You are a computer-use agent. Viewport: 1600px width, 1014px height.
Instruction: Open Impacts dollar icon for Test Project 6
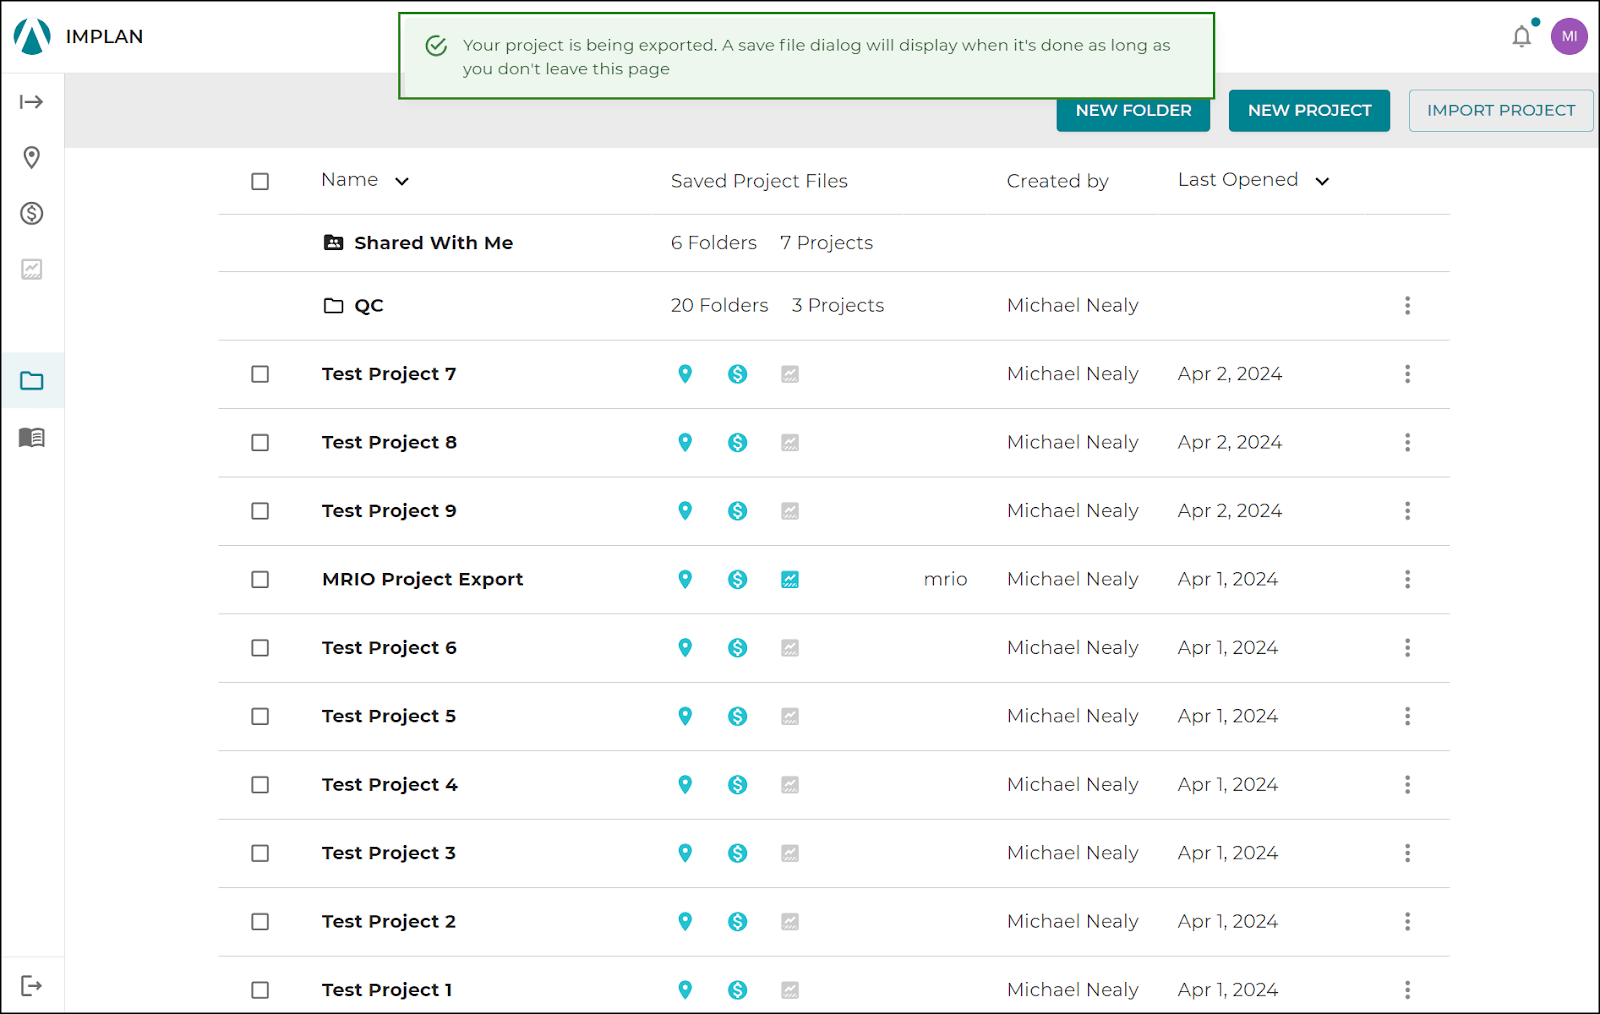coord(738,648)
